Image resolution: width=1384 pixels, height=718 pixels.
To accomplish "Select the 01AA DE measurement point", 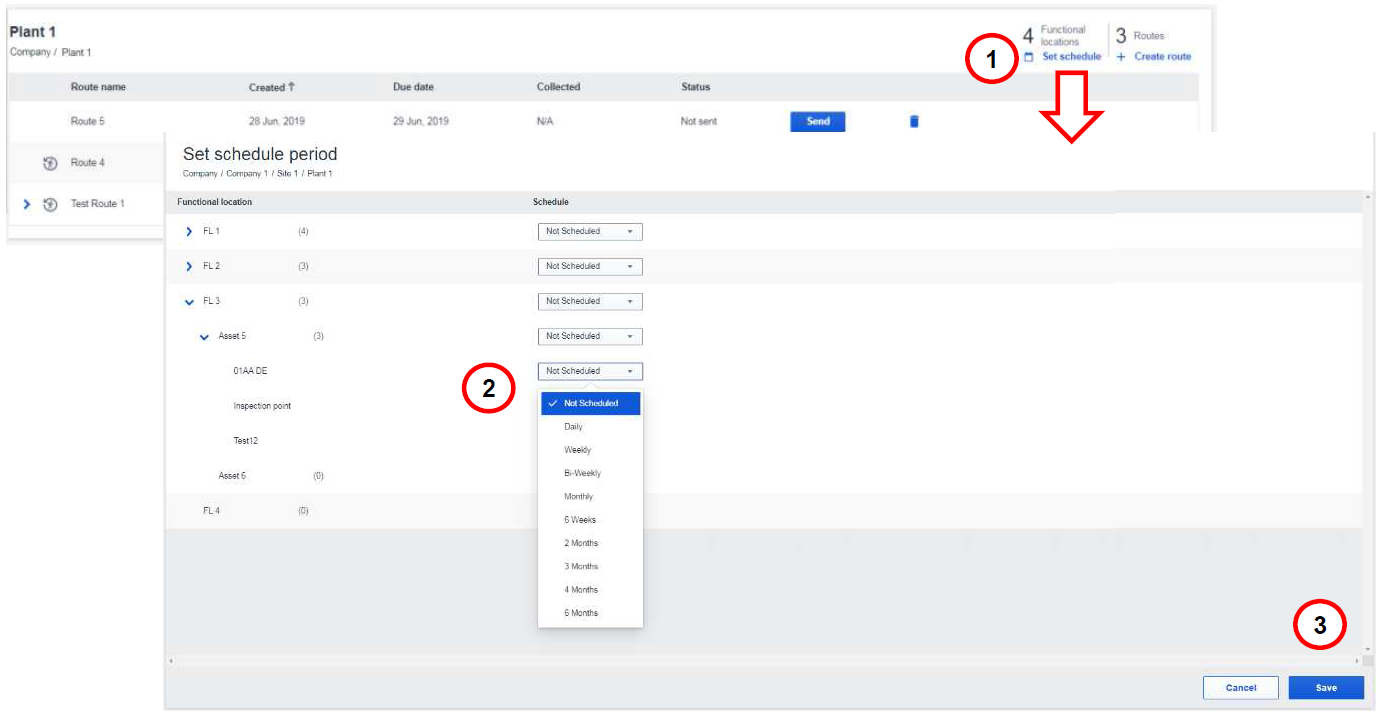I will tap(250, 372).
